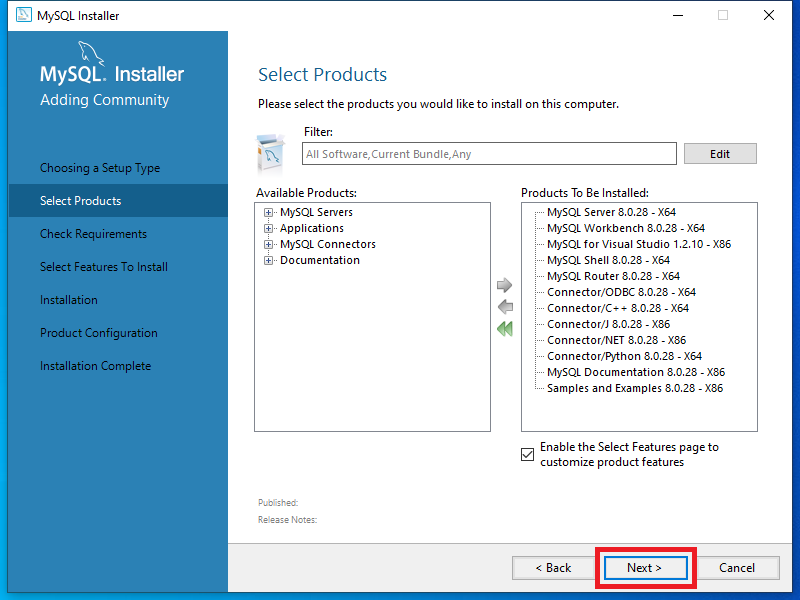Click the < Back button

coord(553,567)
